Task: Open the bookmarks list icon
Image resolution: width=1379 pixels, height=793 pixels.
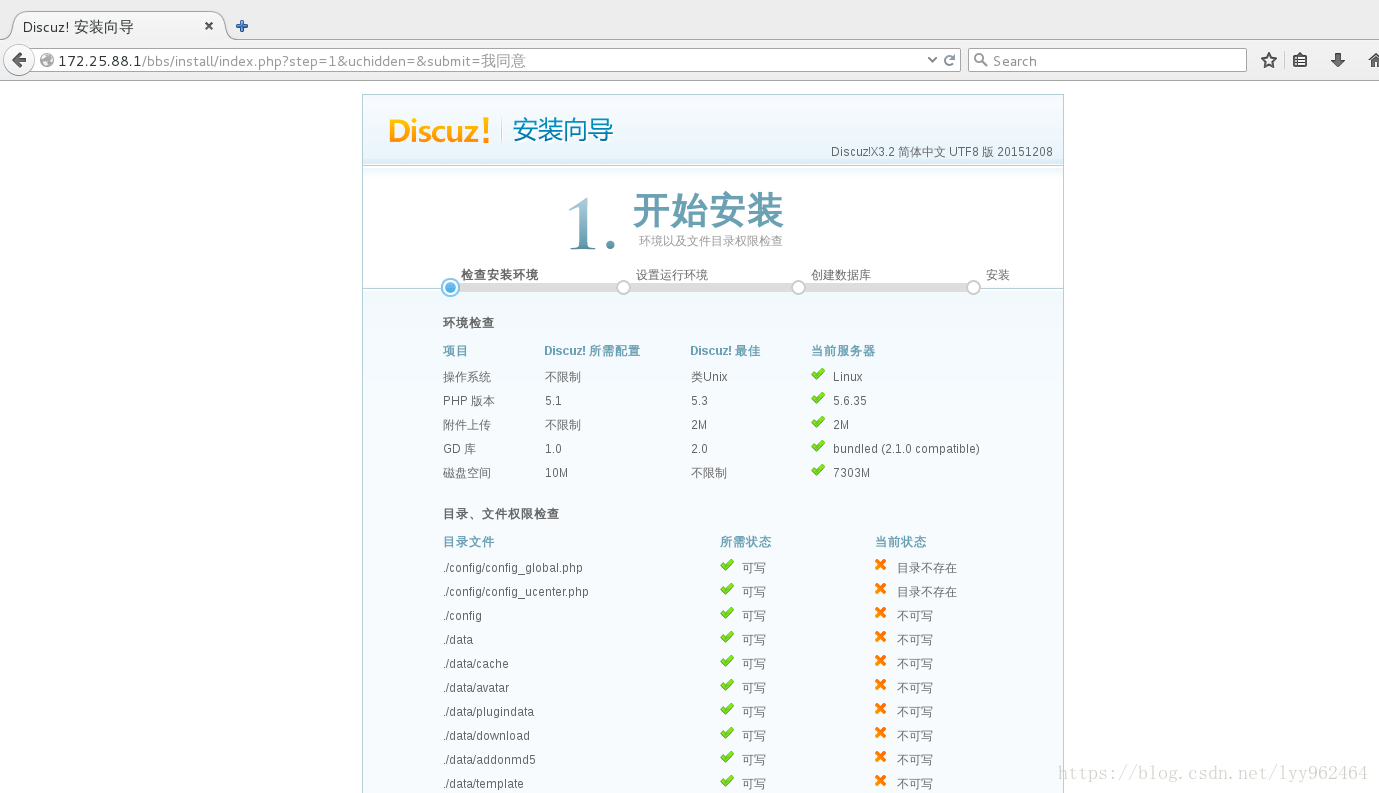Action: [x=1300, y=60]
